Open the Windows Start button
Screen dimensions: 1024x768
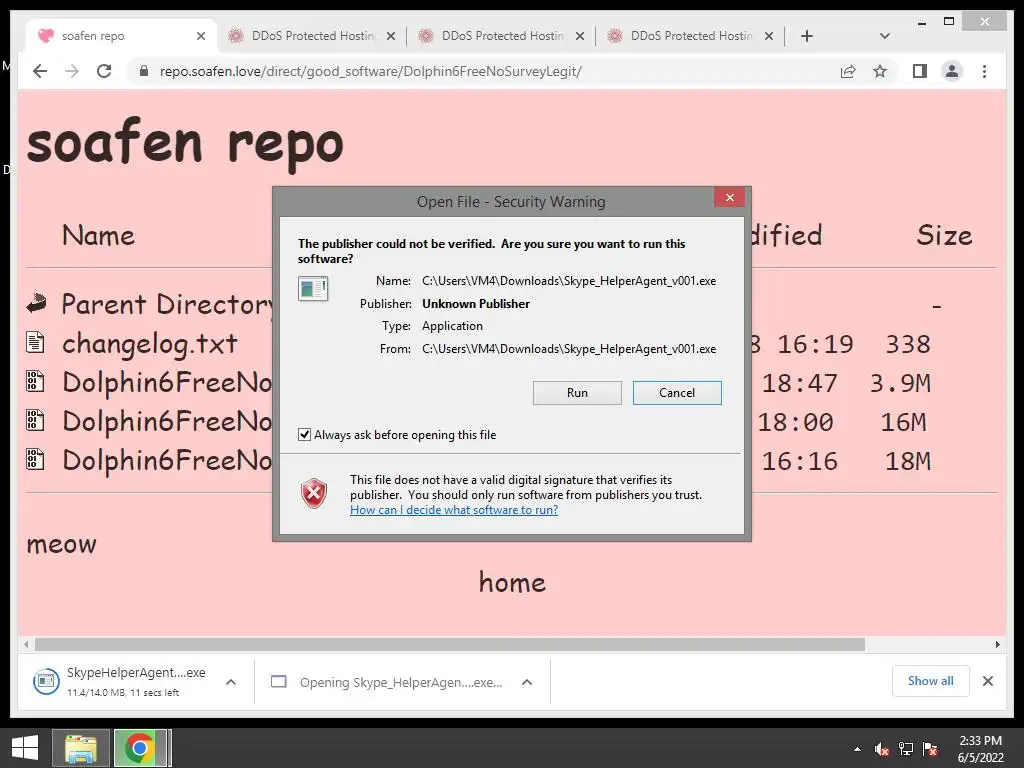(25, 748)
